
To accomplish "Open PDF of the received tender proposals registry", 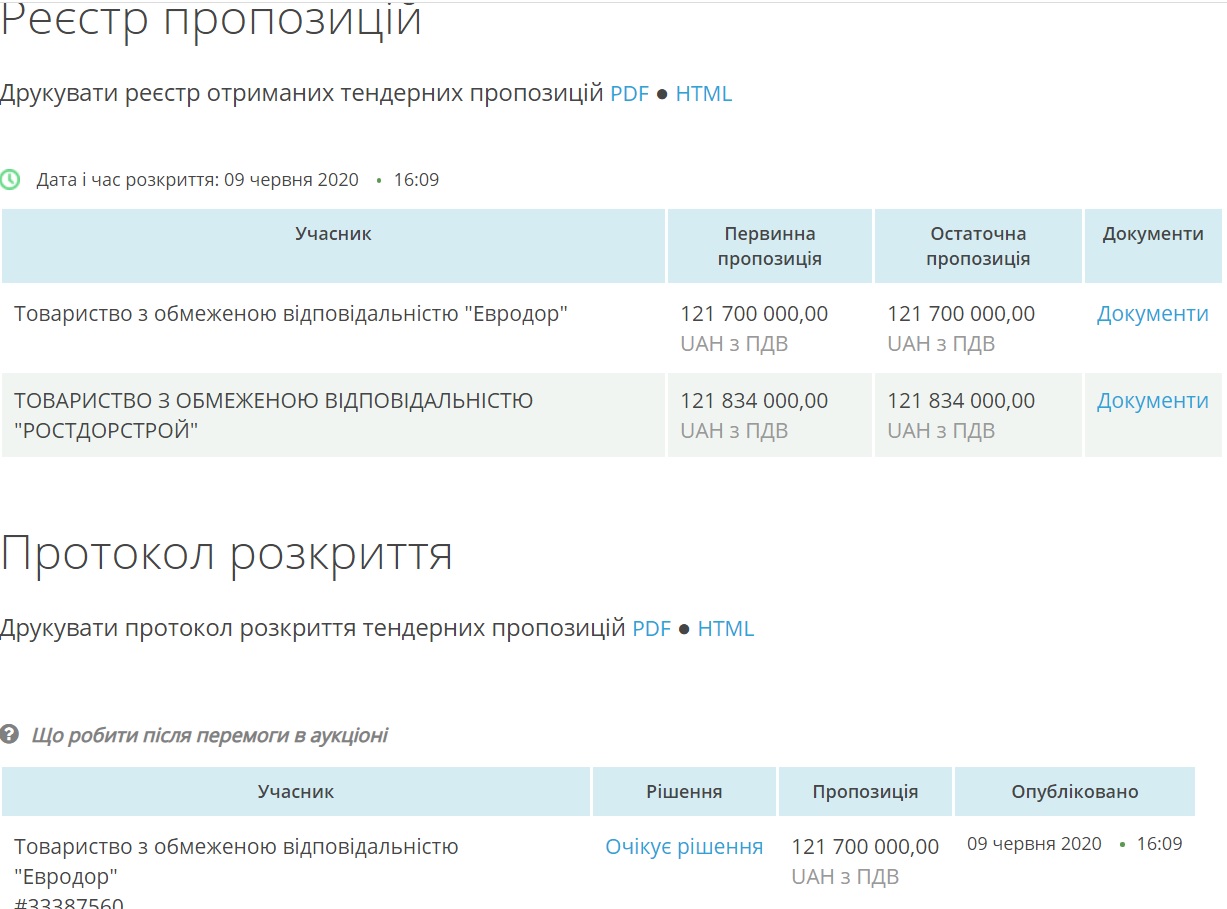I will (x=629, y=94).
